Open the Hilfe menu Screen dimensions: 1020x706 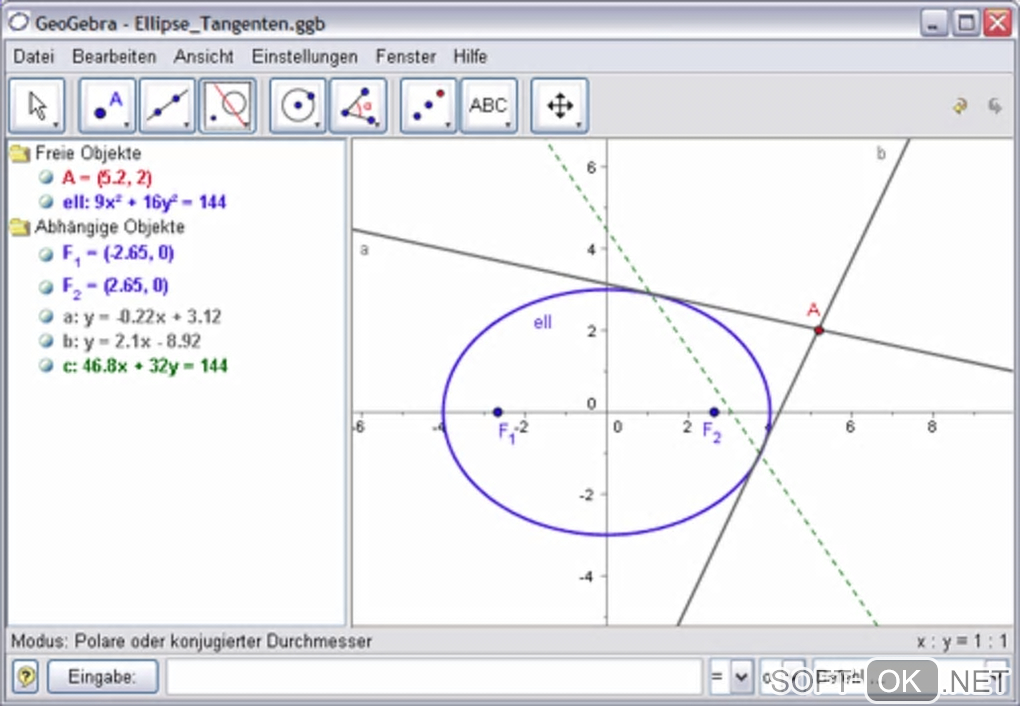pos(470,57)
